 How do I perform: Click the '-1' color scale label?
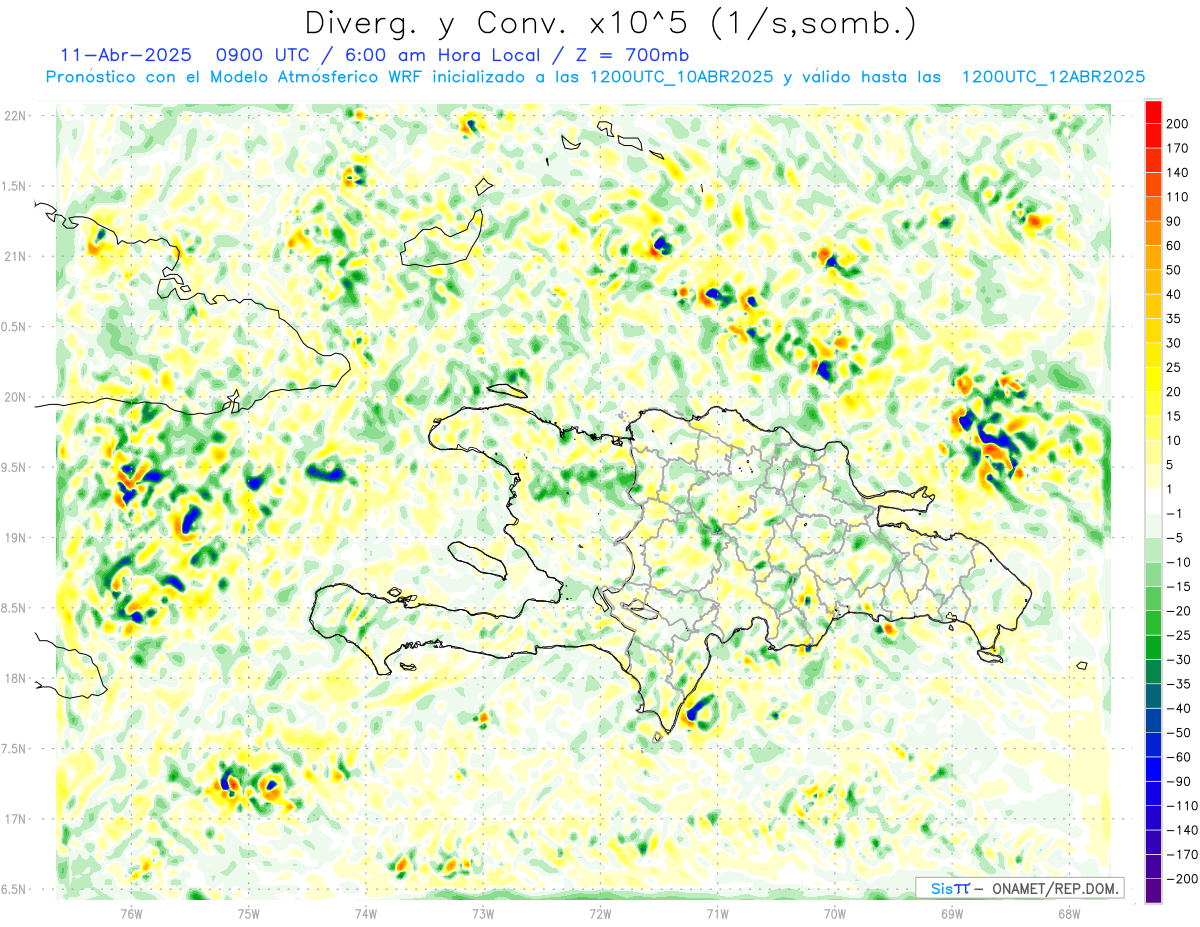[1174, 513]
